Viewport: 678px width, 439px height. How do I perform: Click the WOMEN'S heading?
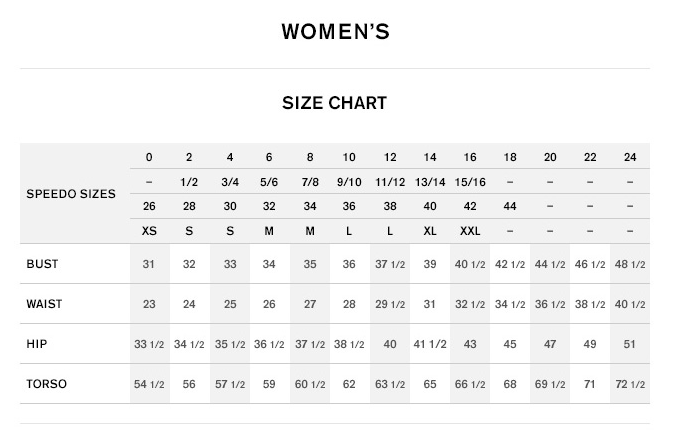point(335,32)
